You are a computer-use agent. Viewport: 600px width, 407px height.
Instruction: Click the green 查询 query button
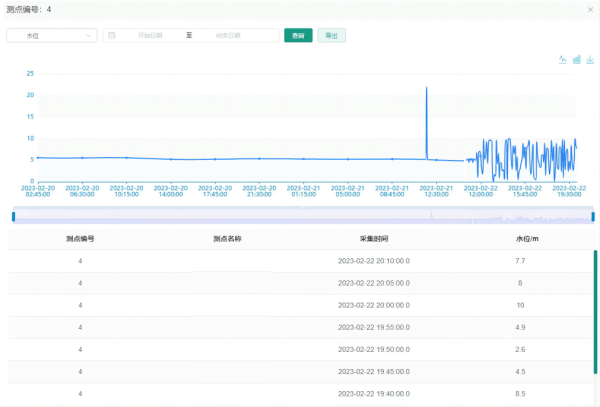click(298, 36)
